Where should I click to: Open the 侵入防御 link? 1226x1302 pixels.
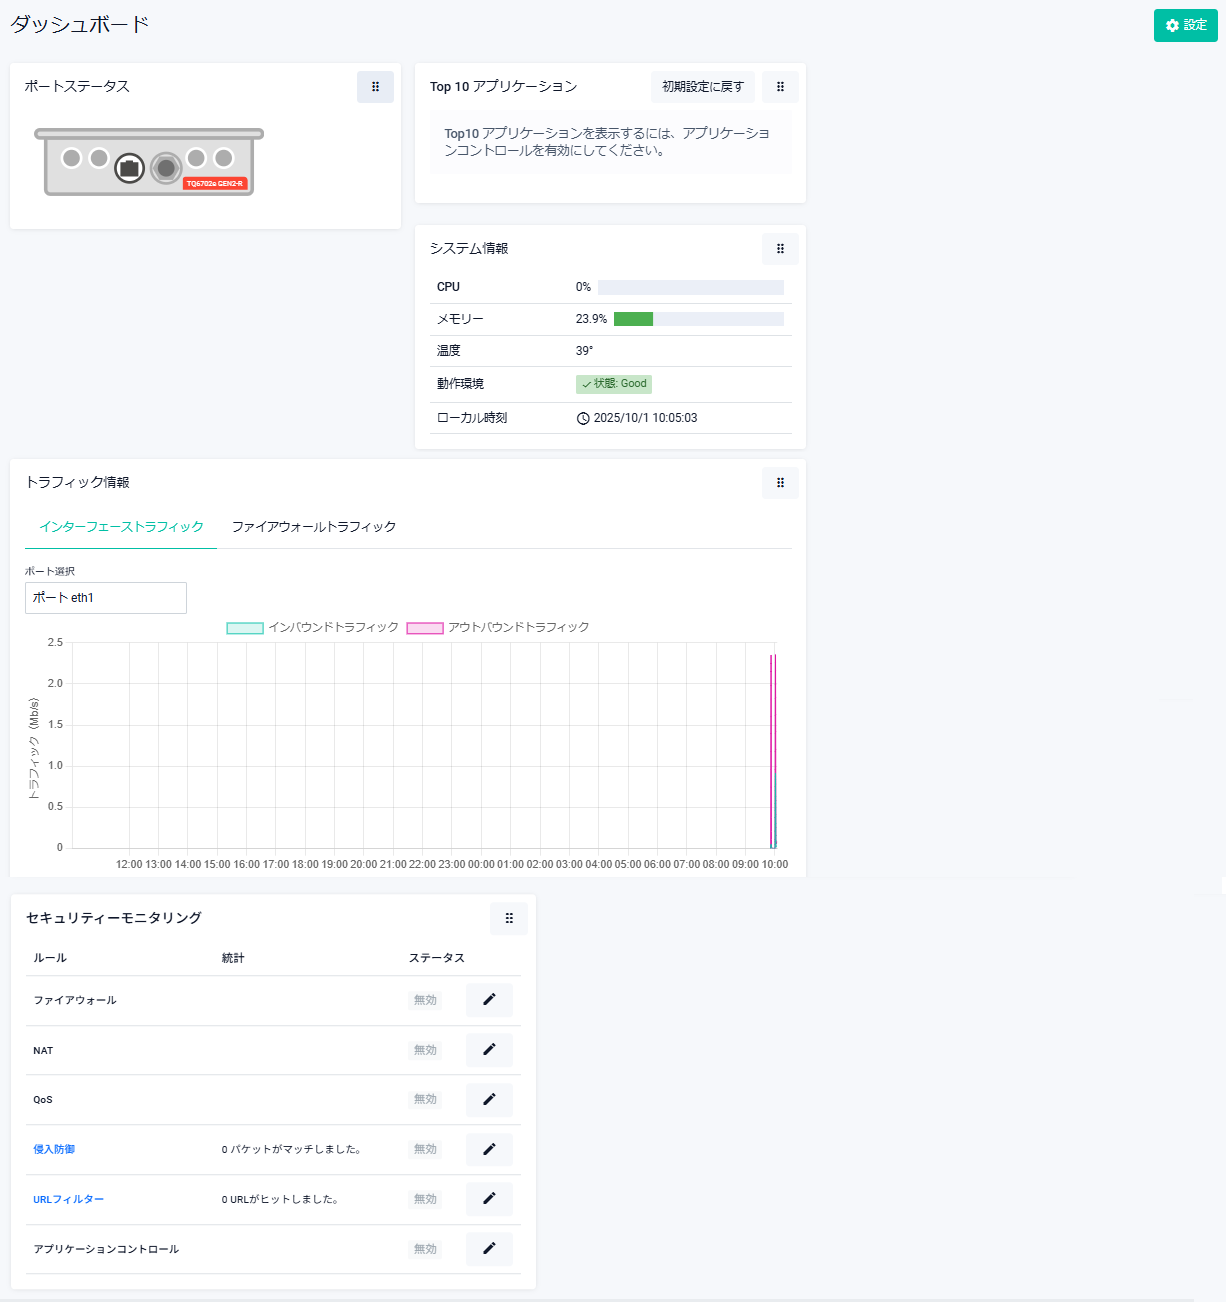pos(54,1150)
